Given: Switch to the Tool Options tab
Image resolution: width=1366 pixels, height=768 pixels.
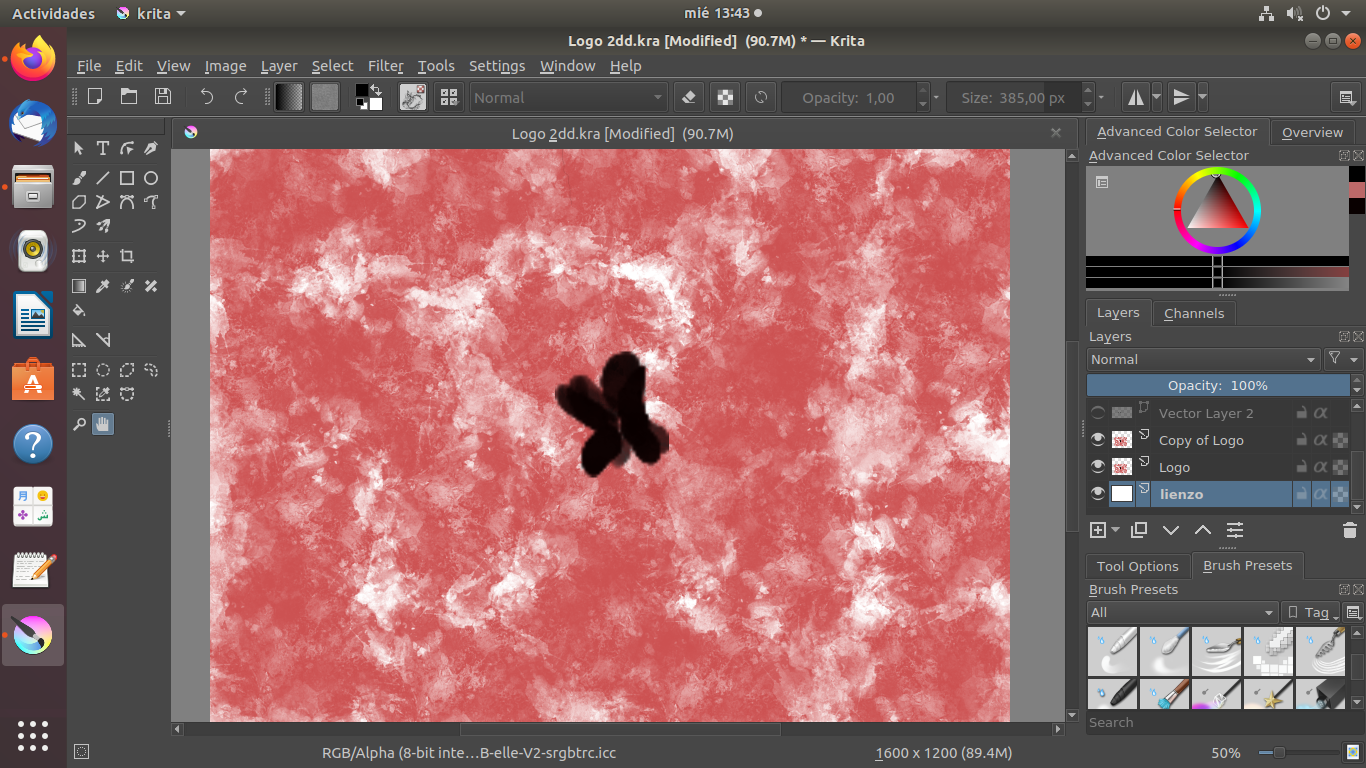Looking at the screenshot, I should coord(1138,566).
